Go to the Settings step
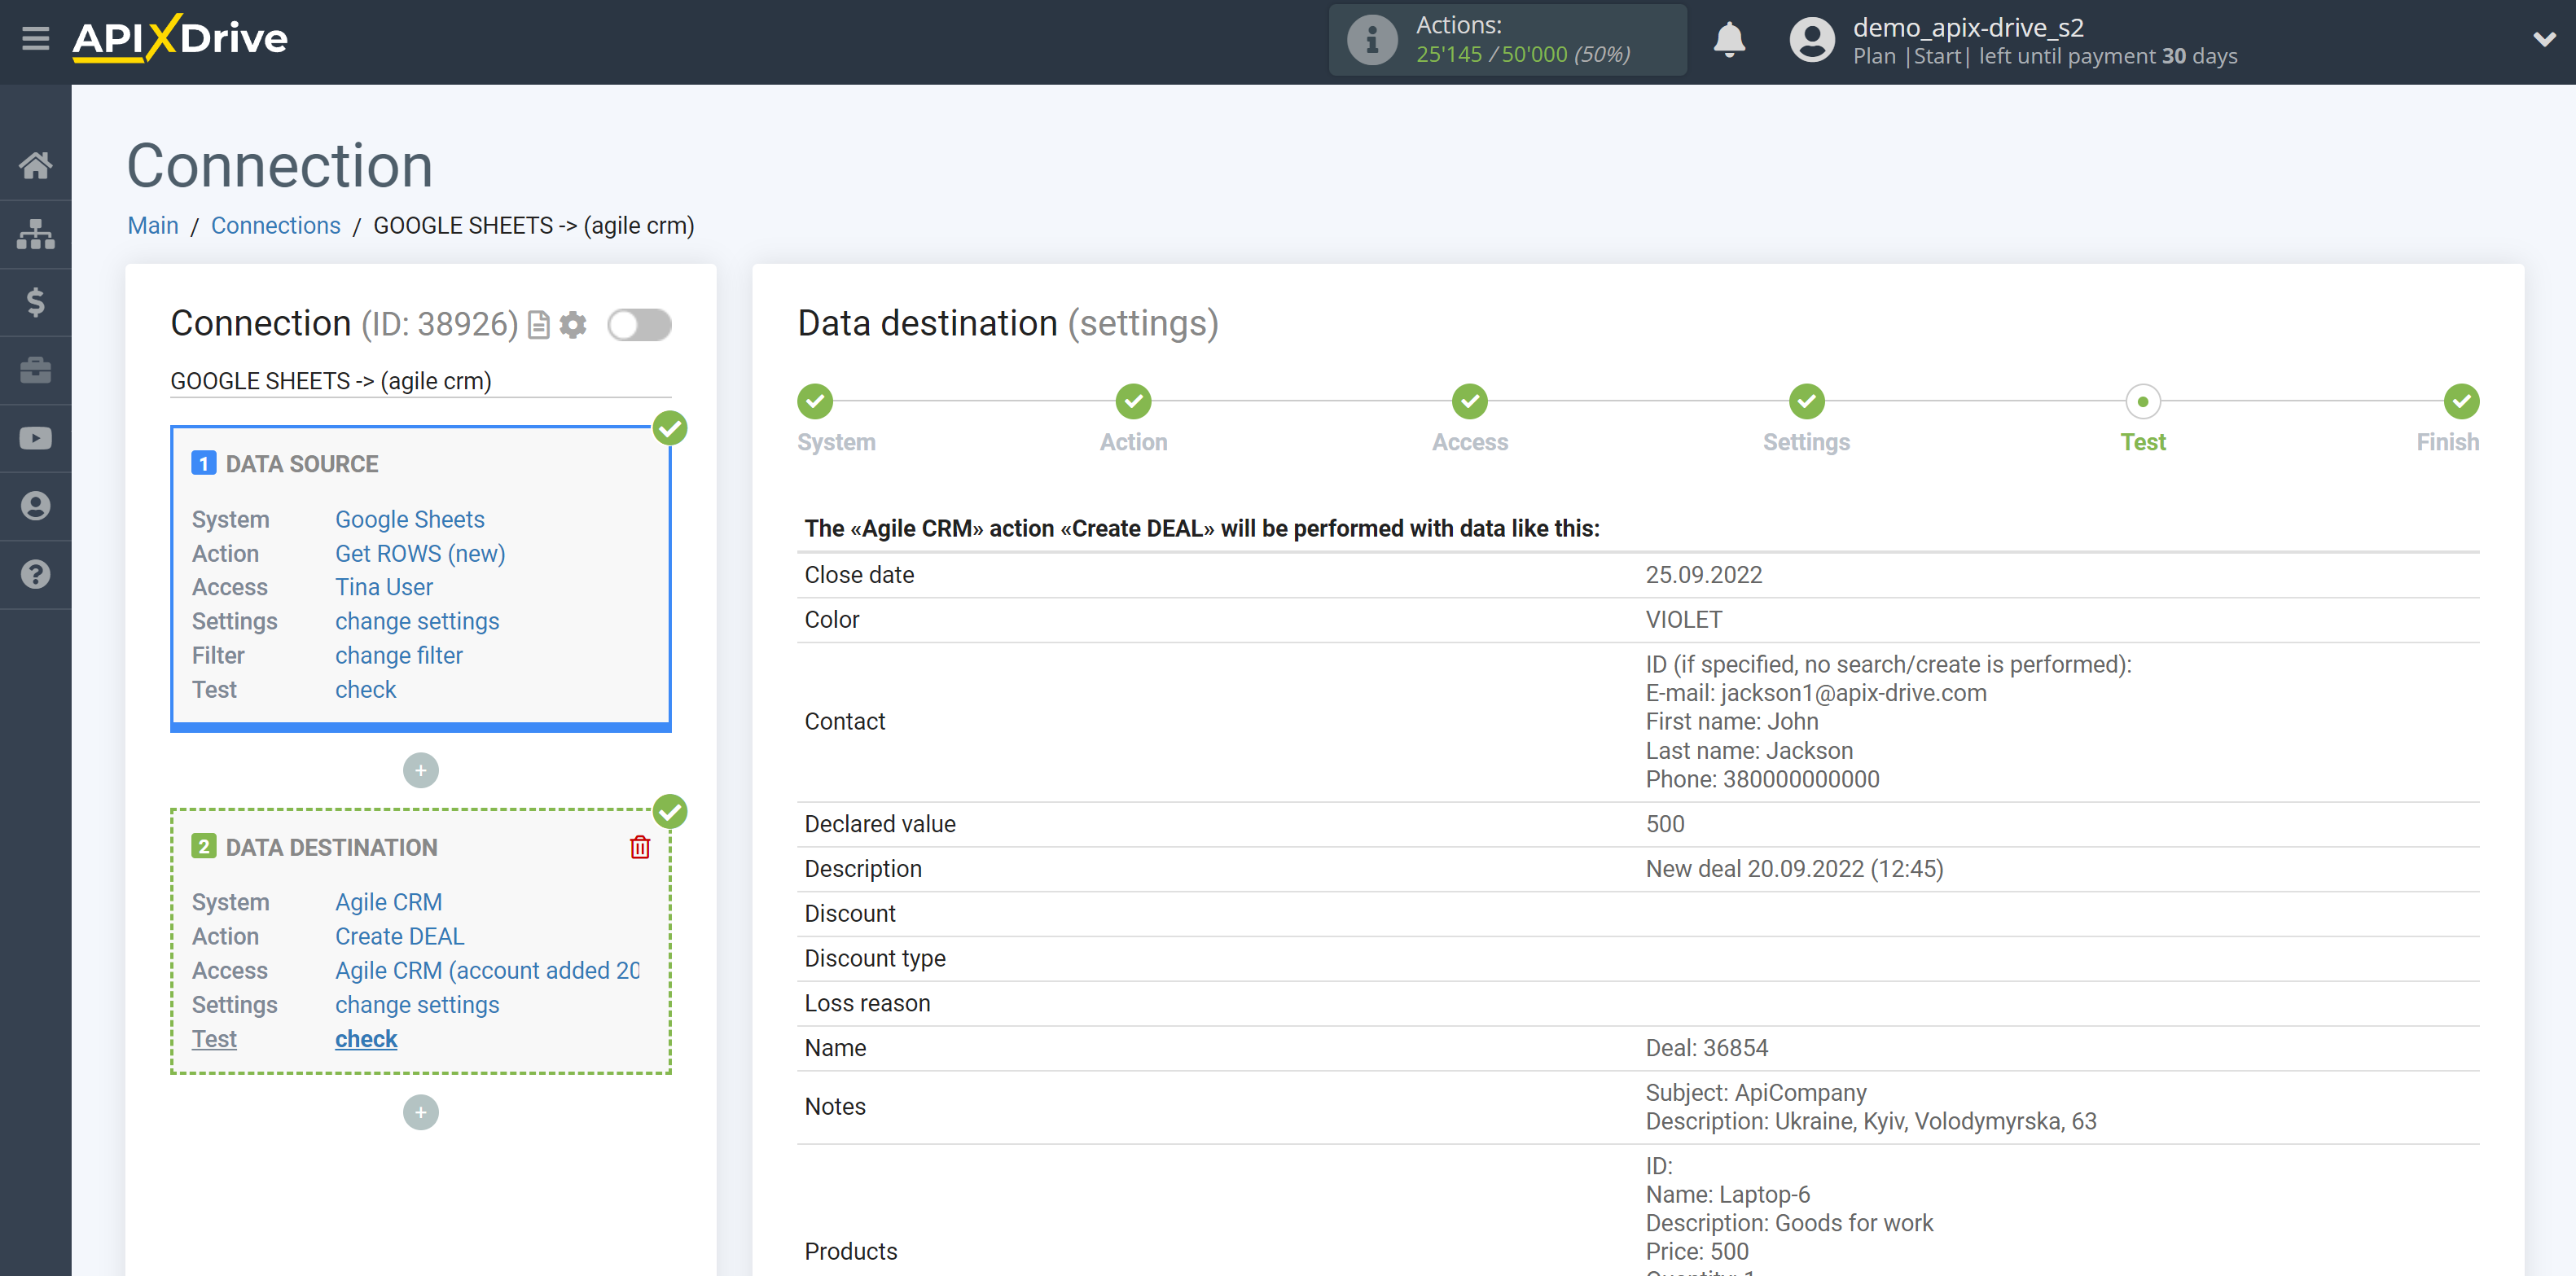 coord(1806,402)
